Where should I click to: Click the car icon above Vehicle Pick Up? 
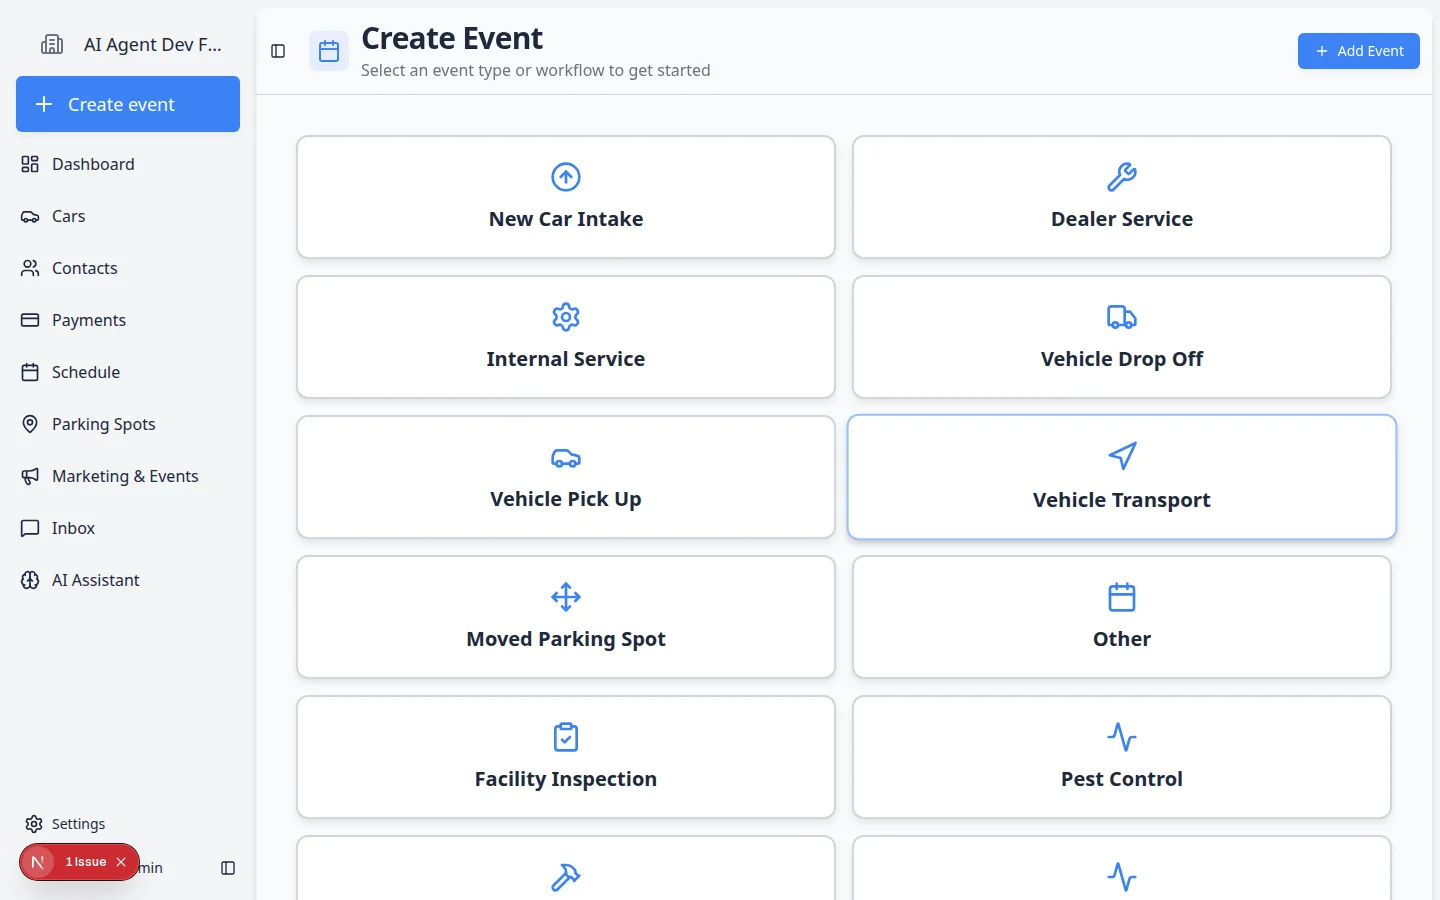coord(566,458)
